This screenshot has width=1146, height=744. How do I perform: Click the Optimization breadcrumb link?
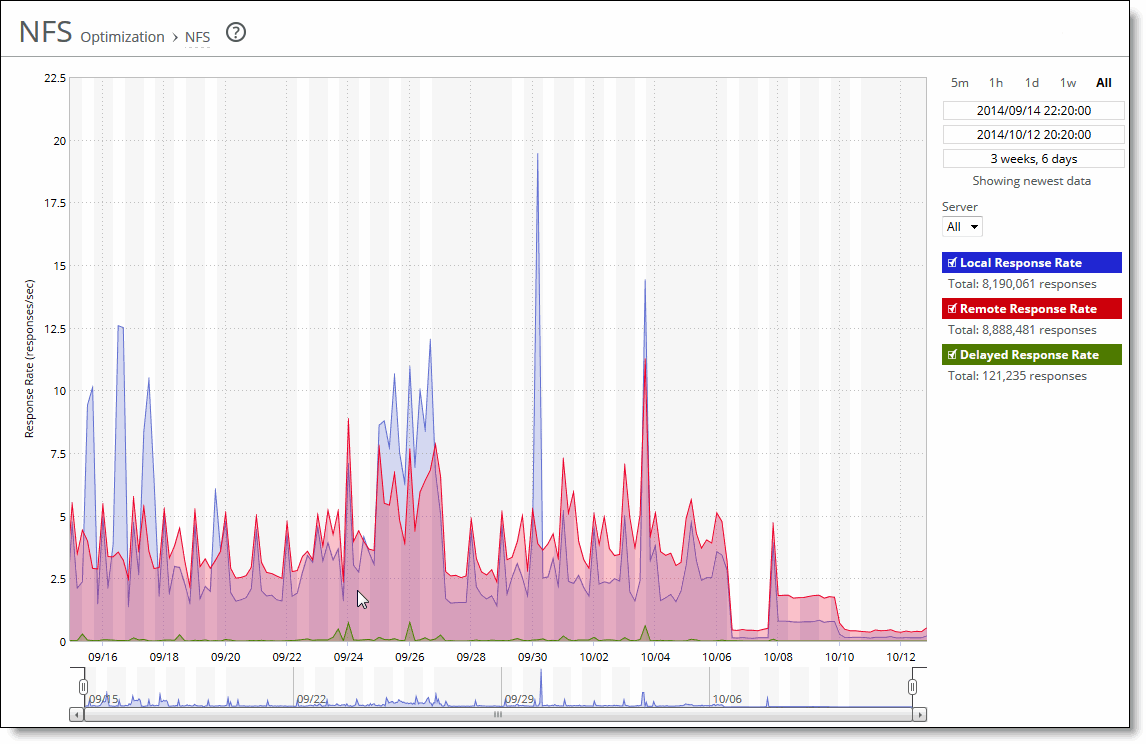click(x=122, y=37)
